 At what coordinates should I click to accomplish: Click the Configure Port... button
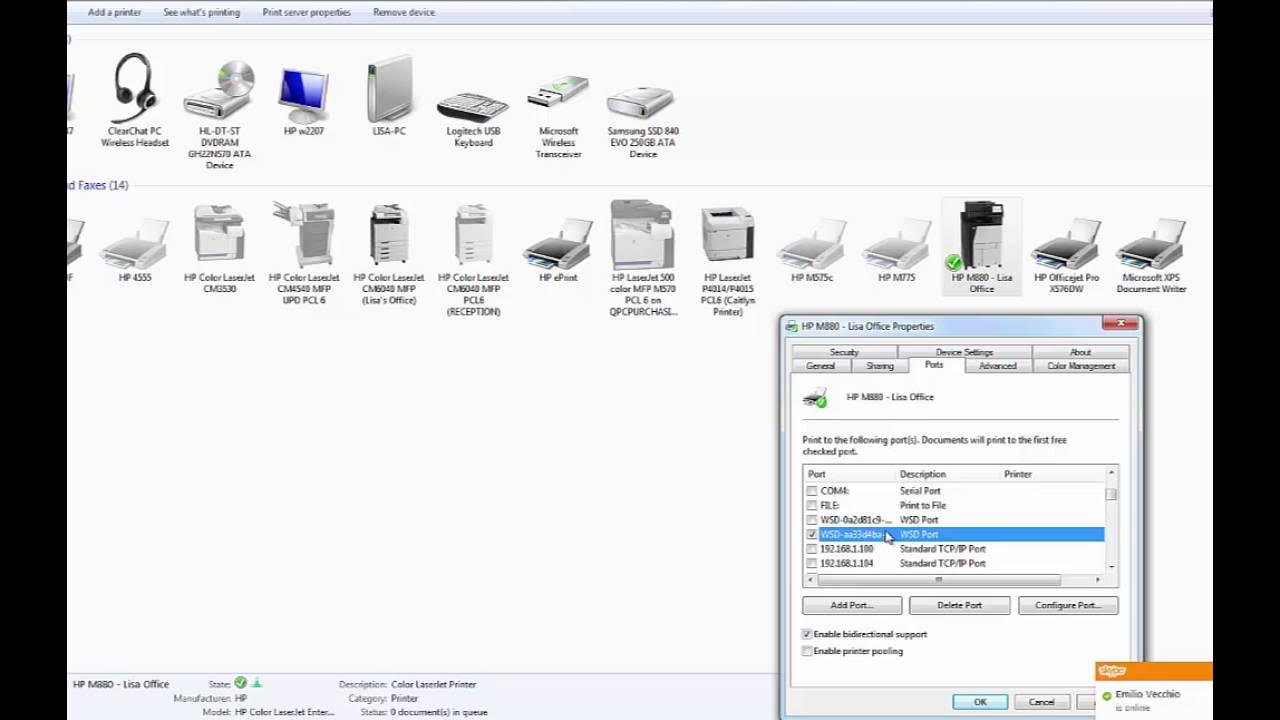tap(1068, 605)
